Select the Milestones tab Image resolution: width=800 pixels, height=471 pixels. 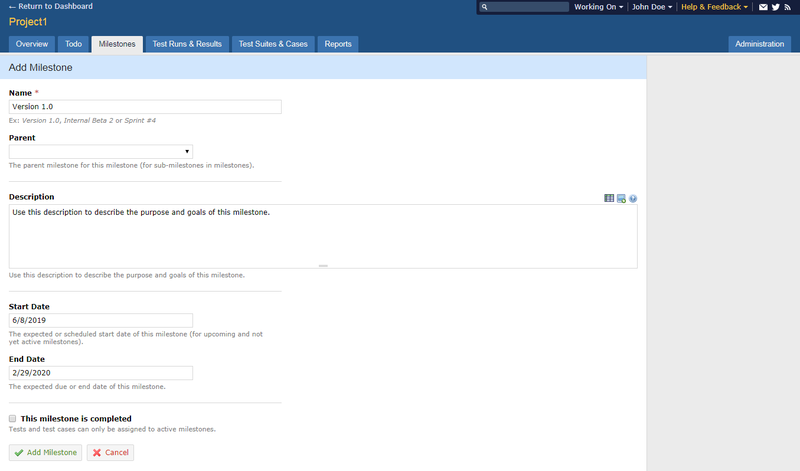(117, 44)
